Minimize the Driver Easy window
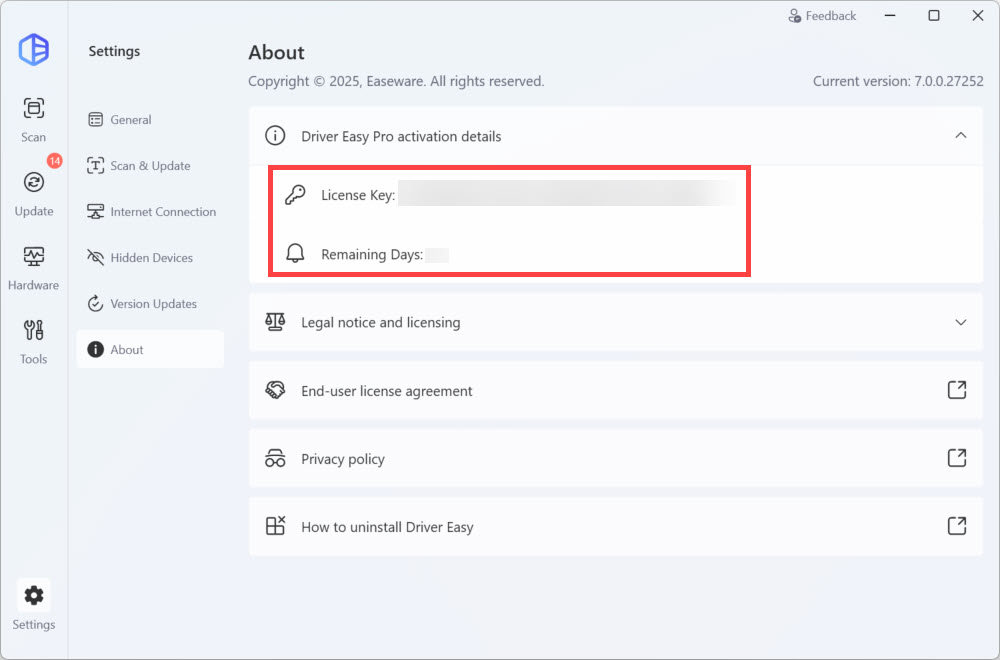The width and height of the screenshot is (1000, 660). click(890, 15)
